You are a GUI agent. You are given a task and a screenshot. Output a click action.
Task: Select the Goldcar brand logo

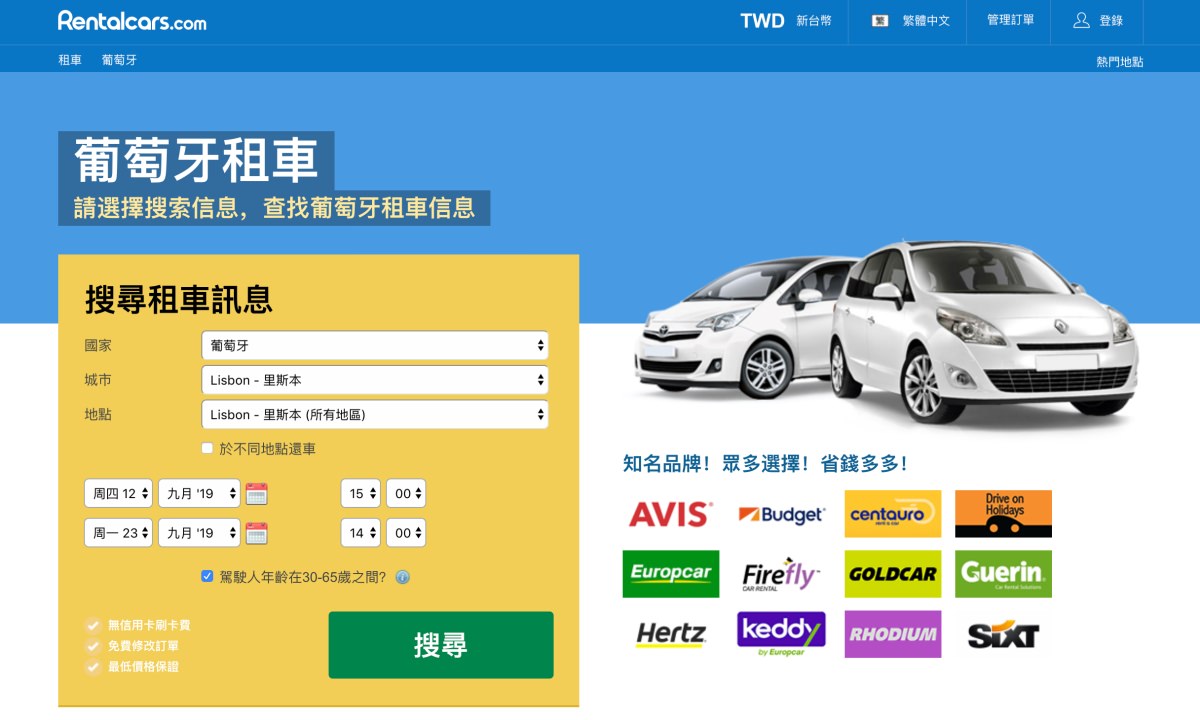[x=892, y=574]
